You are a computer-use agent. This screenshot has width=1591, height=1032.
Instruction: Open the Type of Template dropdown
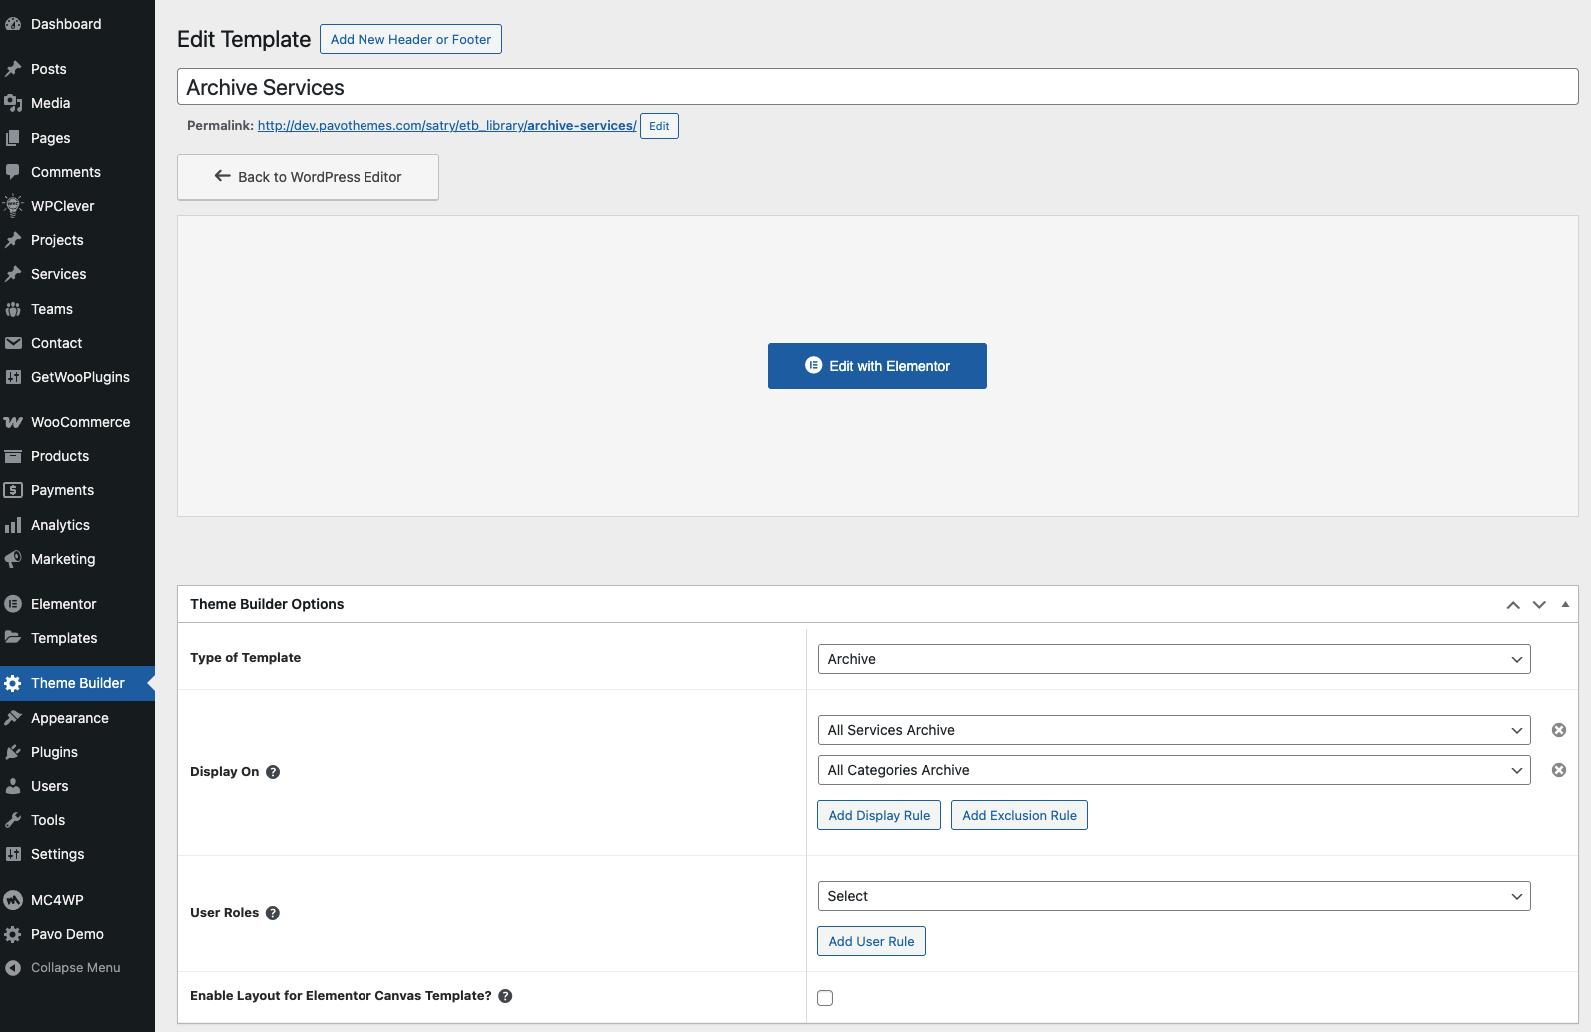[1173, 659]
